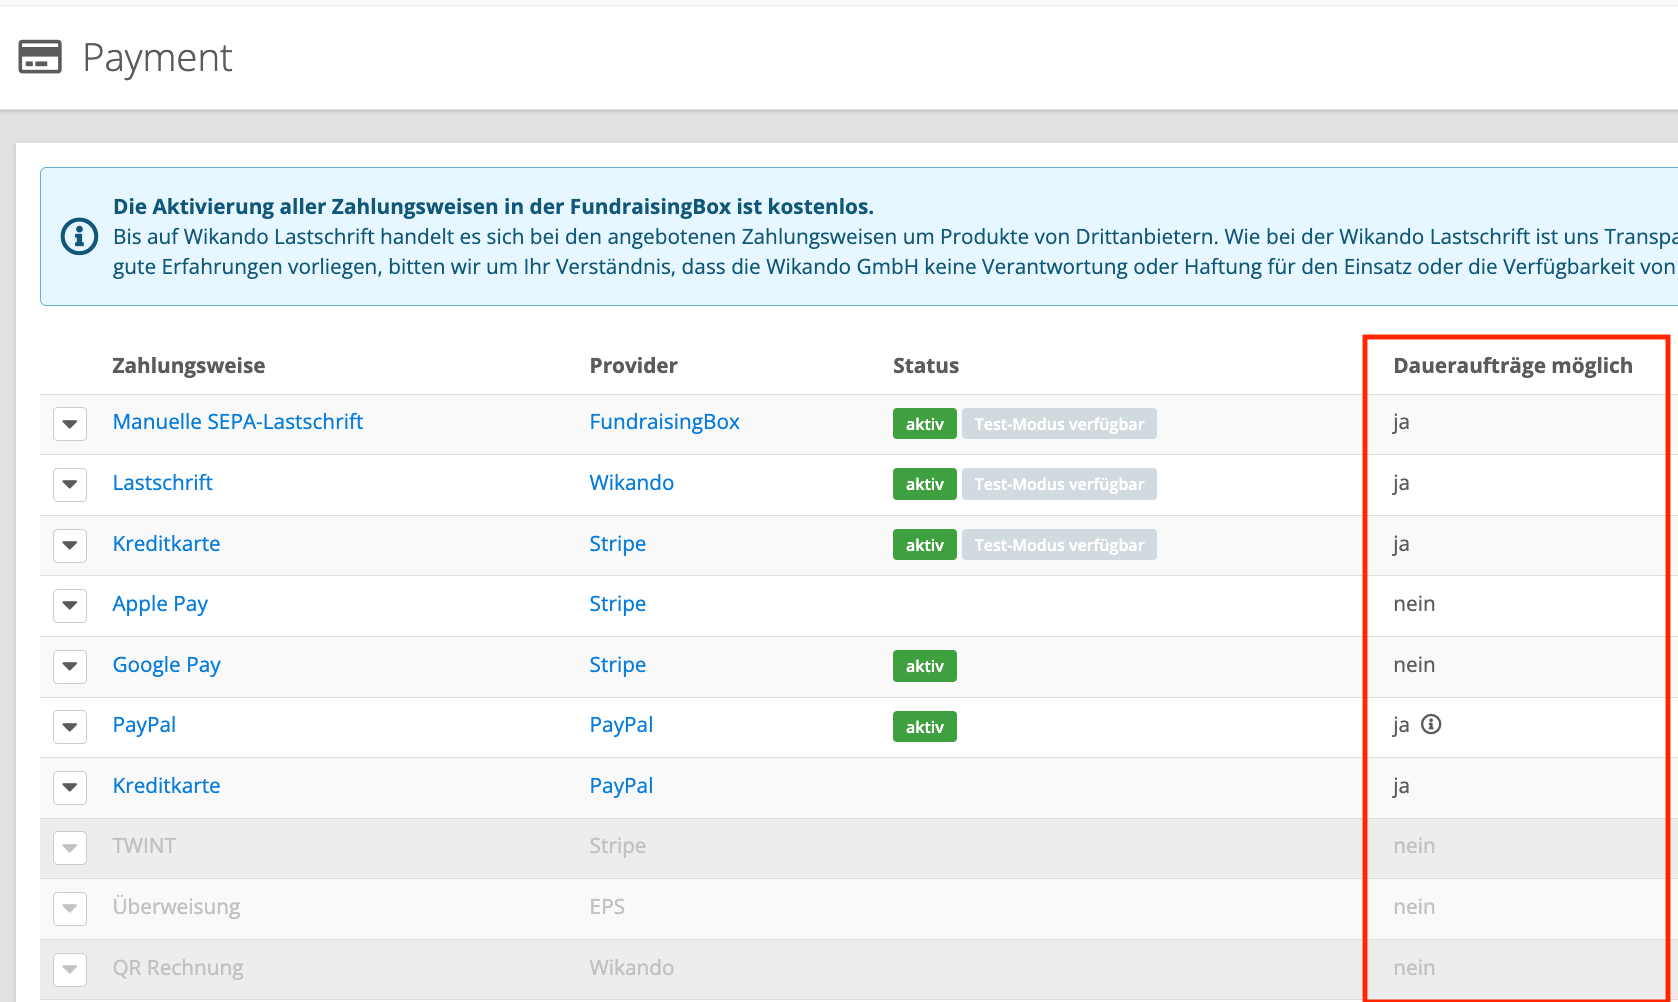
Task: Click the aktiv badge for Stripe Kreditkarte
Action: [x=925, y=545]
